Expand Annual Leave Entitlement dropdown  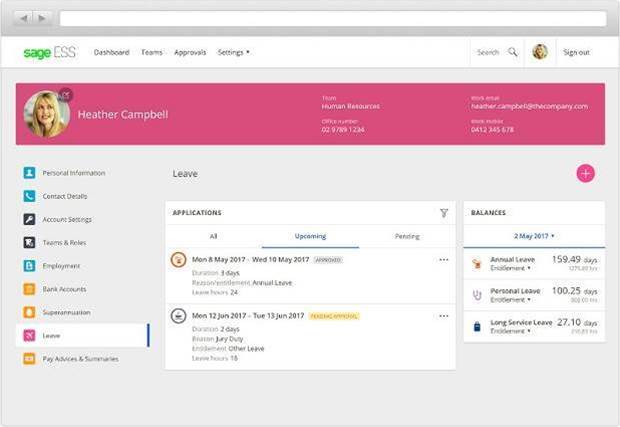(510, 268)
